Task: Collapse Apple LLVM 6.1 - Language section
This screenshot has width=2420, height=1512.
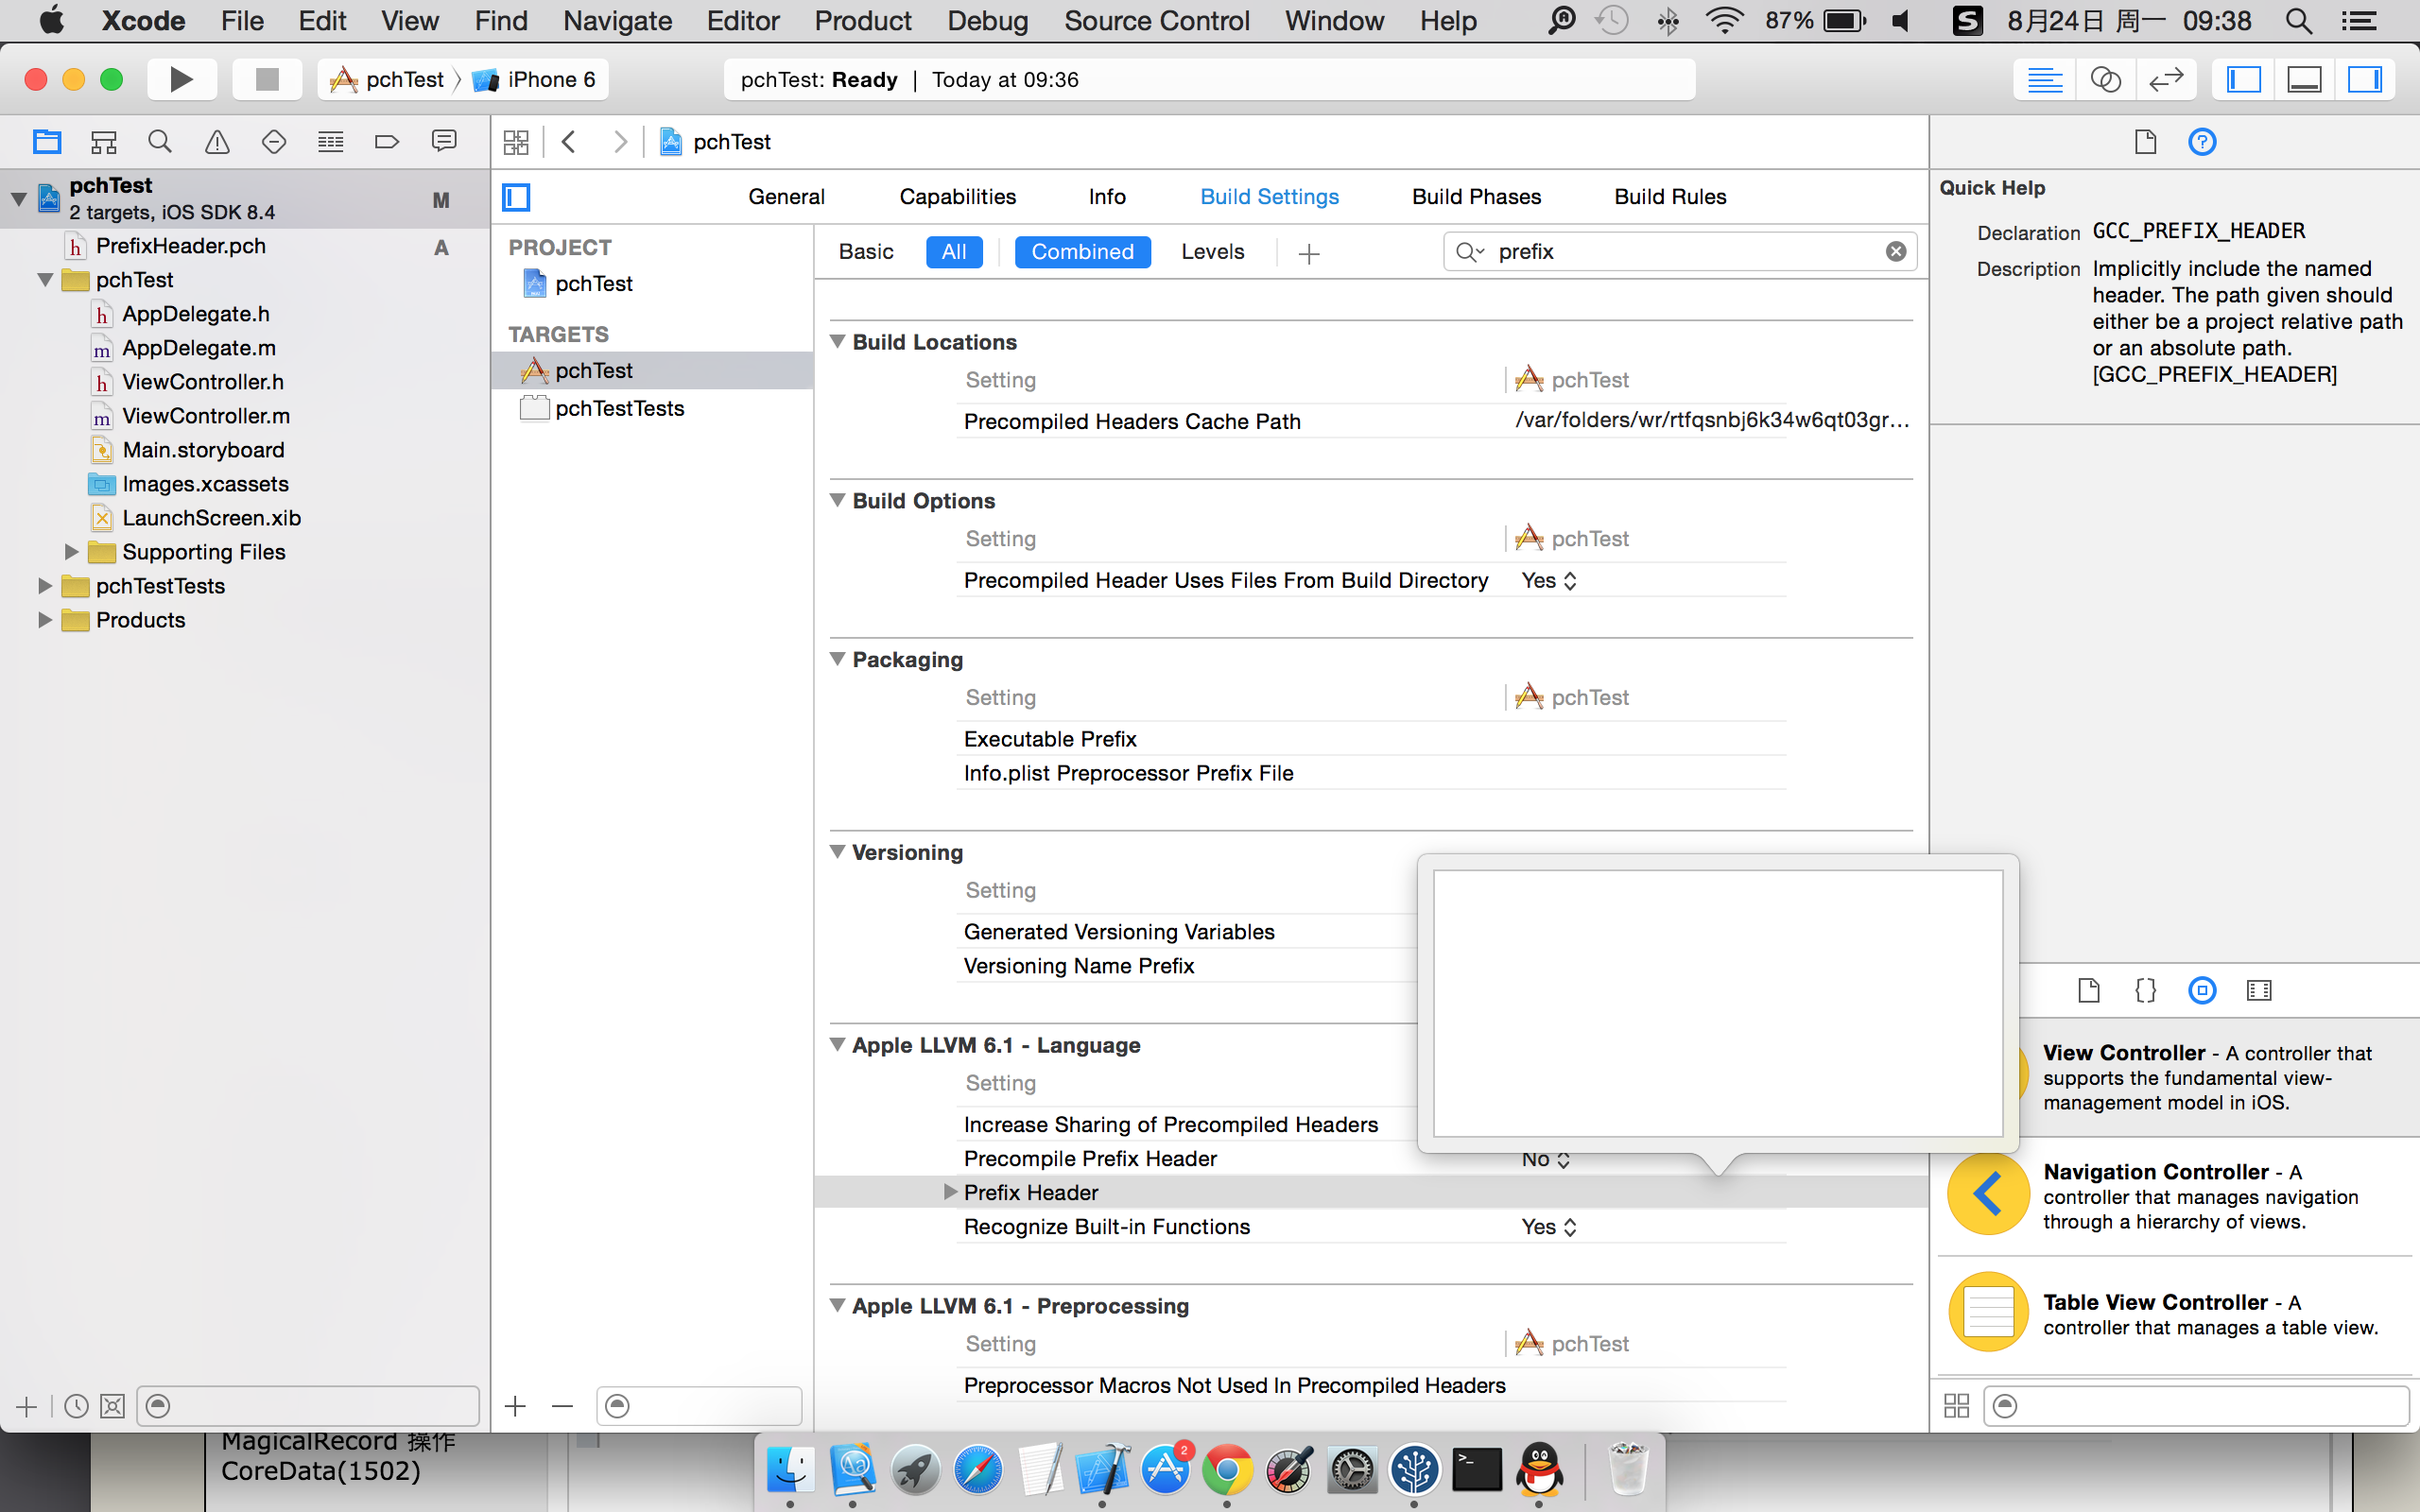Action: click(x=838, y=1045)
